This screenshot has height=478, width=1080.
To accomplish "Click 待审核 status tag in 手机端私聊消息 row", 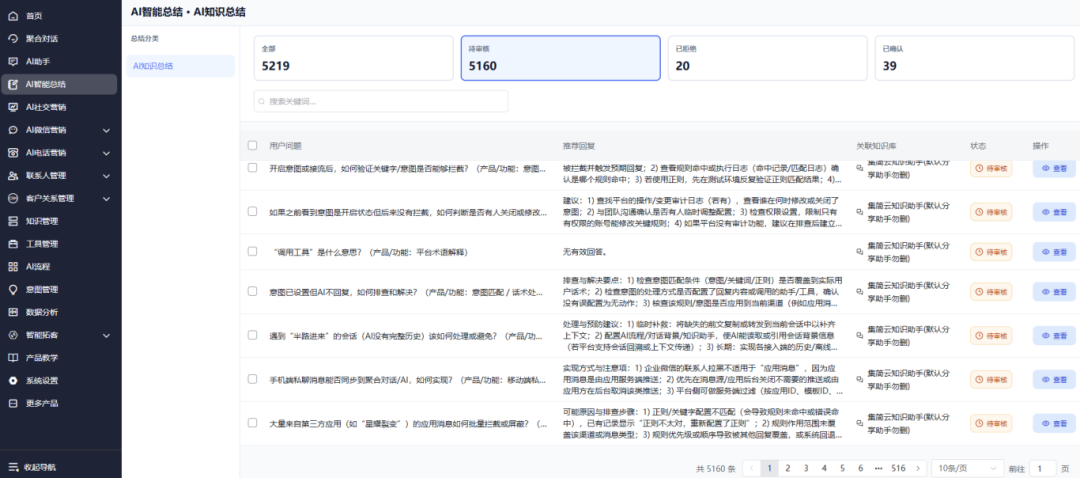I will [991, 380].
